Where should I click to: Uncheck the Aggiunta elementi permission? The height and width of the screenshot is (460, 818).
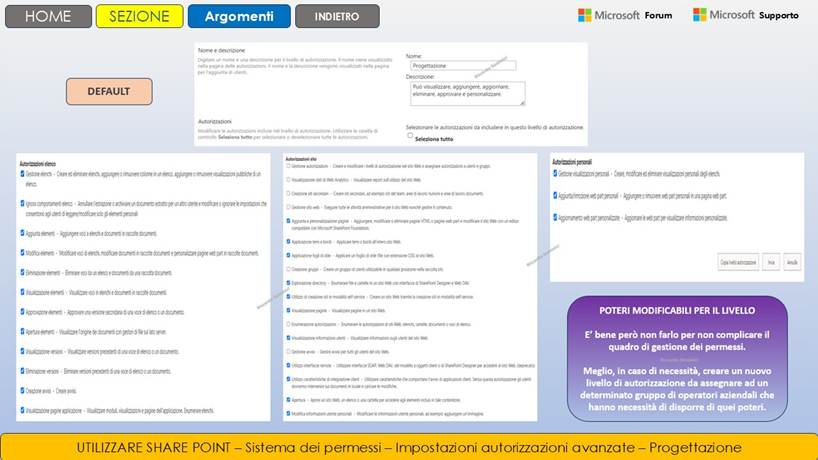click(22, 233)
